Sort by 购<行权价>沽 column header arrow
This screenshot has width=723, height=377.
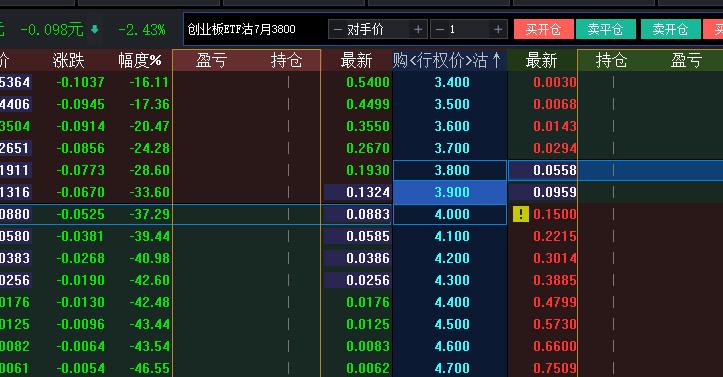(497, 60)
